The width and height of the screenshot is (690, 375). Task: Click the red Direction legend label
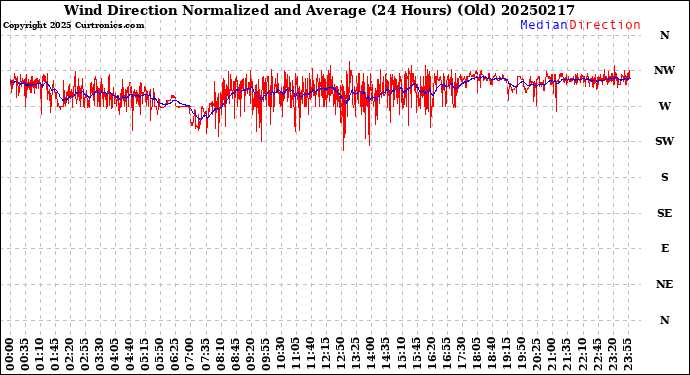click(605, 25)
